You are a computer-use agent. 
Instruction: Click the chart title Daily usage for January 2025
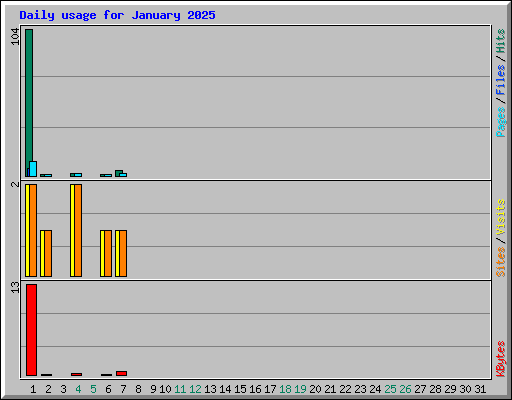pyautogui.click(x=117, y=15)
